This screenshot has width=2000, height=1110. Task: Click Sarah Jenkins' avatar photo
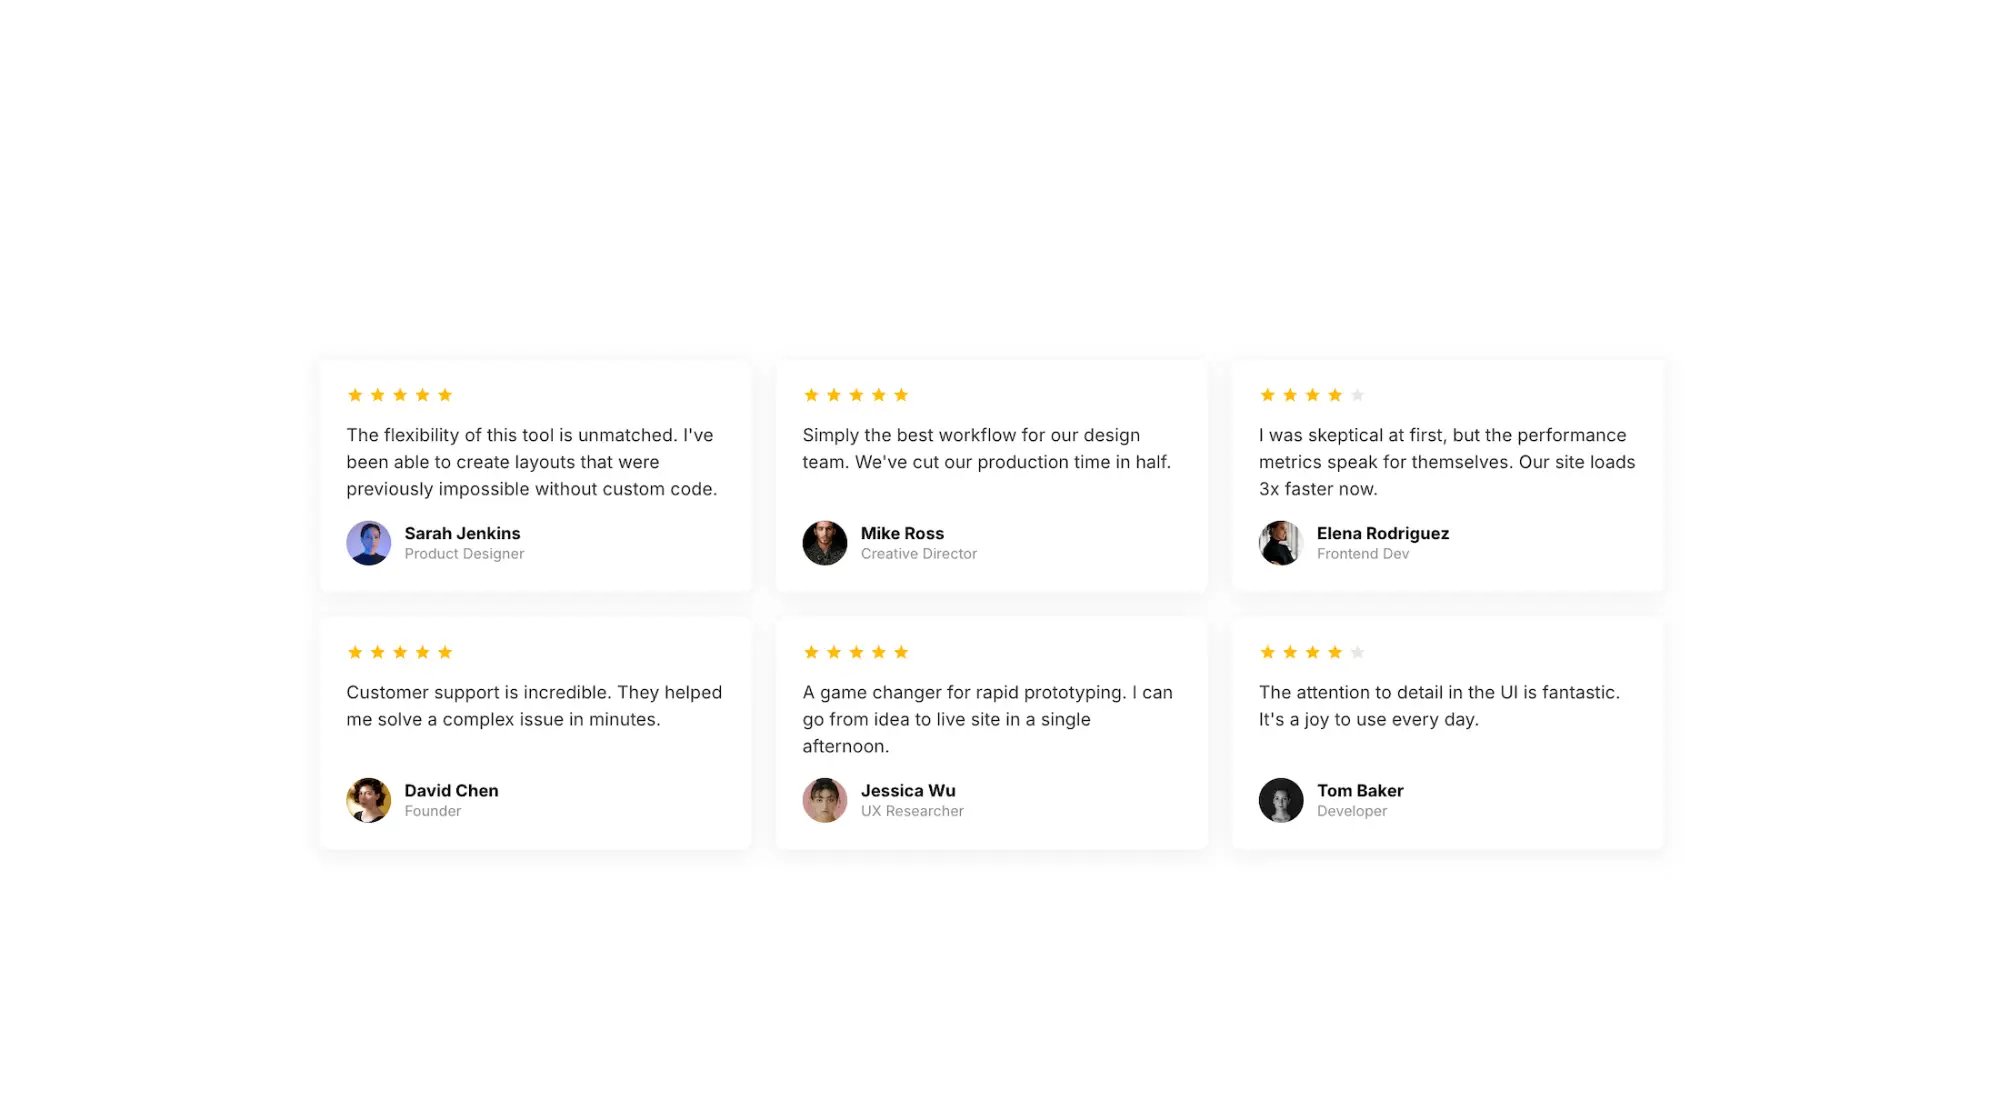[x=368, y=543]
